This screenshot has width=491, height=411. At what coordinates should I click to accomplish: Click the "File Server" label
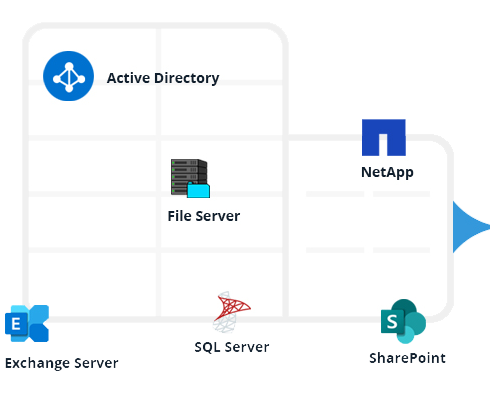pos(204,216)
